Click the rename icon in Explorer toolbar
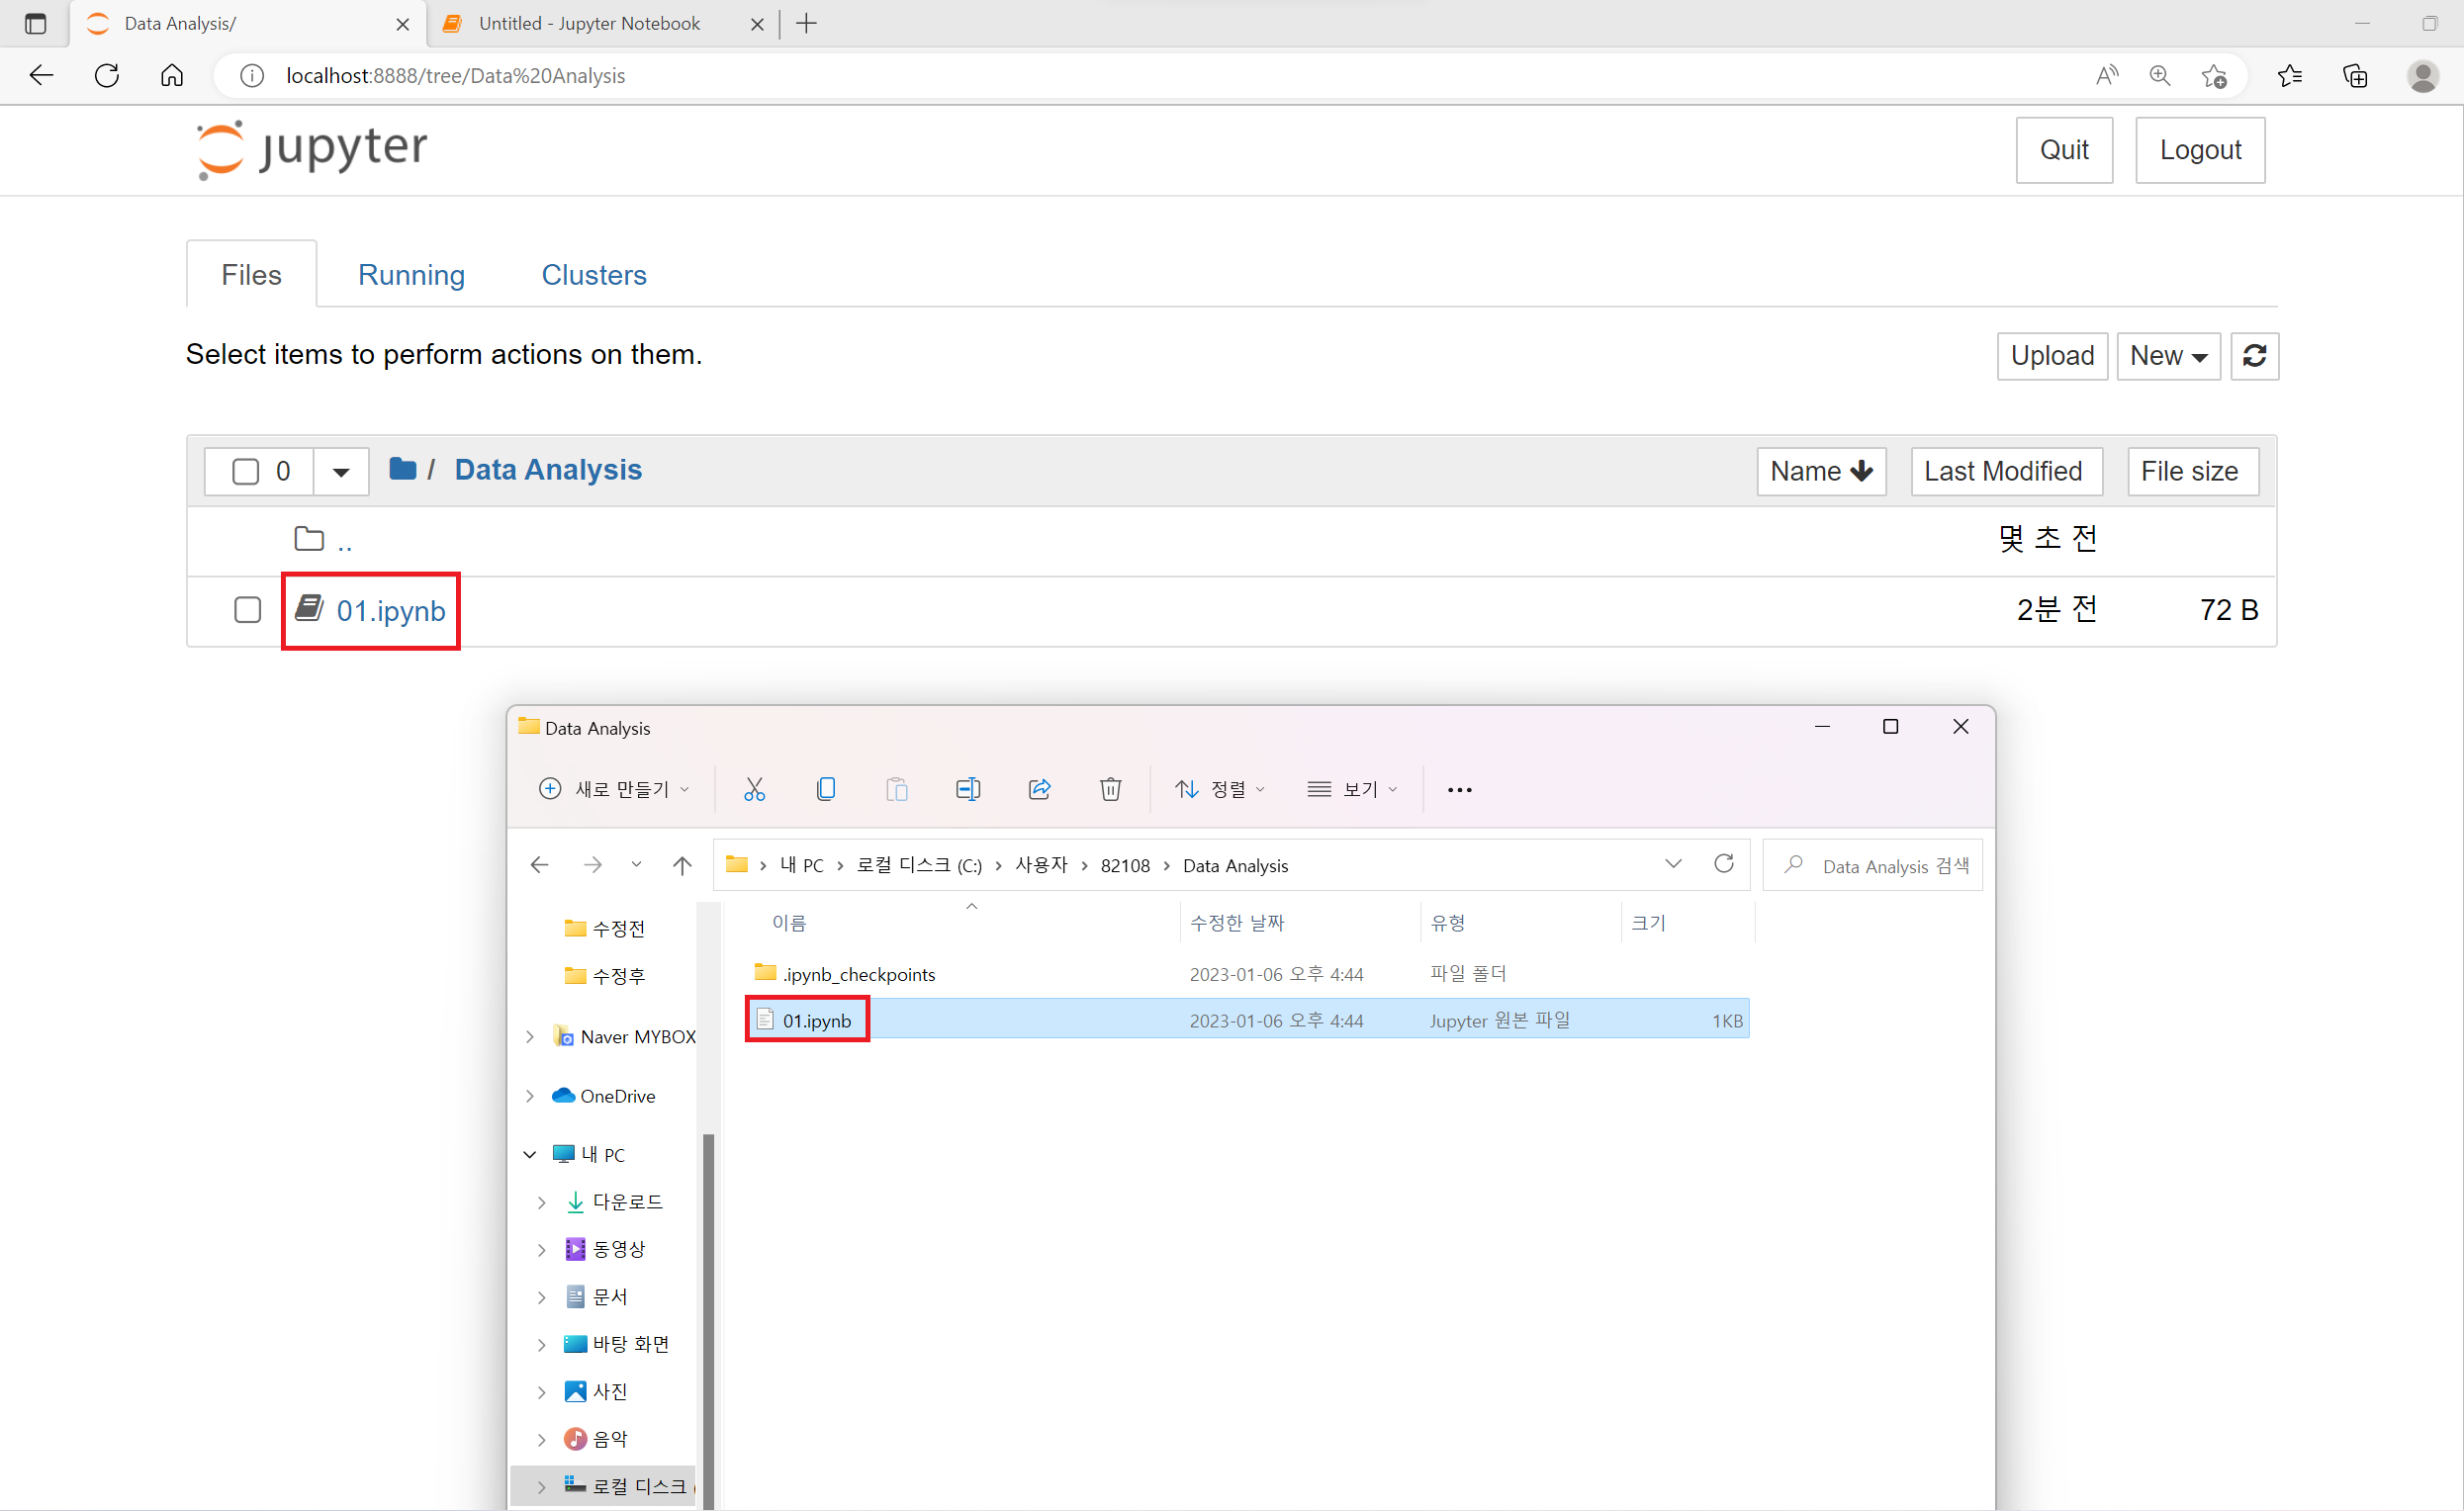This screenshot has width=2464, height=1511. pyautogui.click(x=967, y=789)
